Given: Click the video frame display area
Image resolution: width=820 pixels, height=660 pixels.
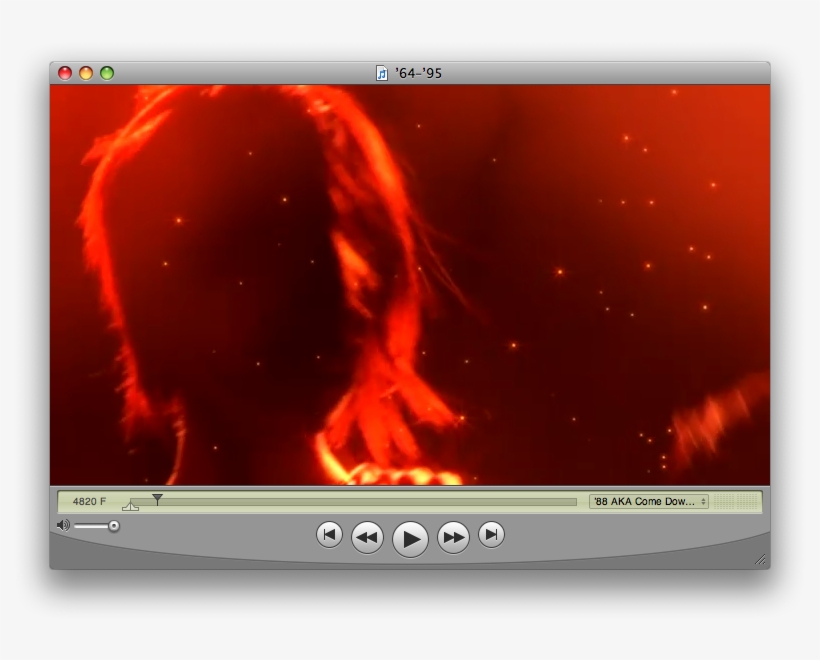Looking at the screenshot, I should tap(410, 285).
